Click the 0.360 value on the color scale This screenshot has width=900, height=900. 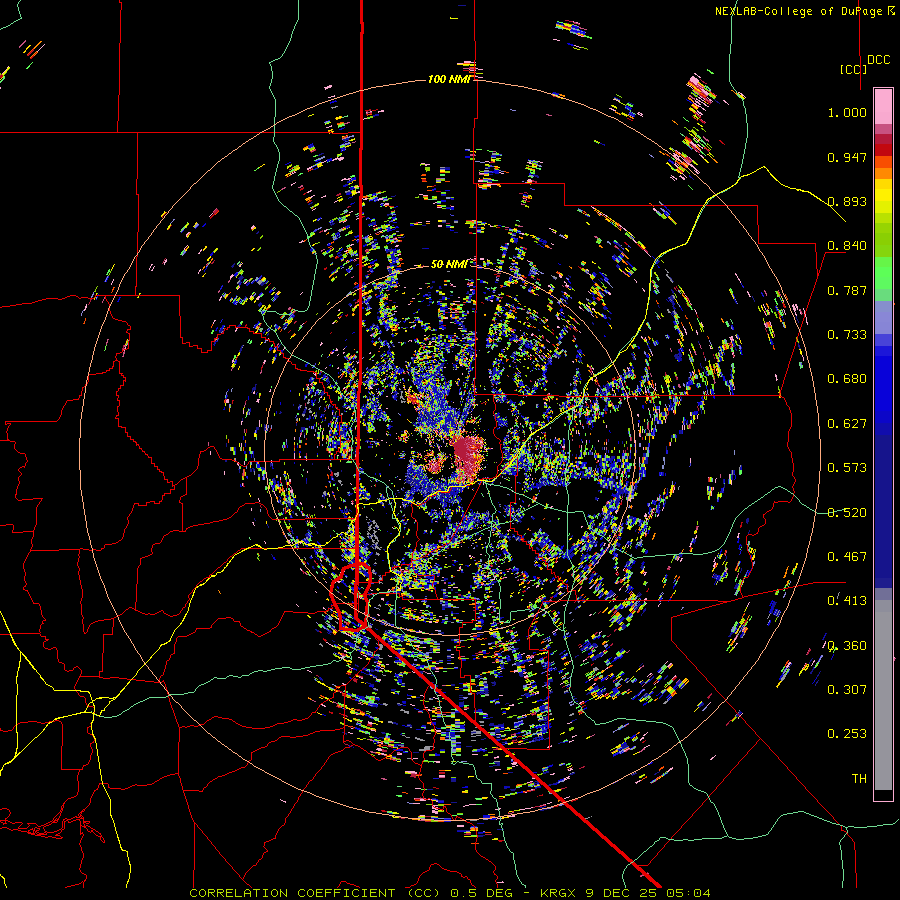(847, 646)
